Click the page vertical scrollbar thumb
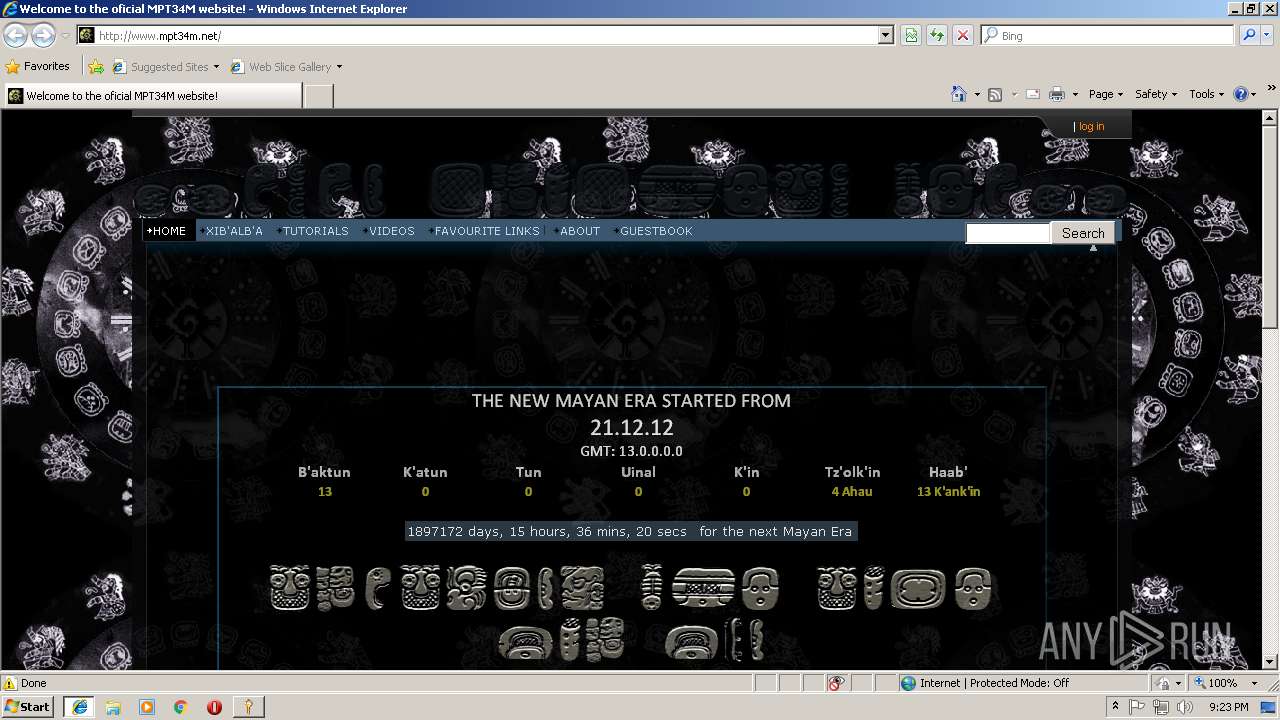The height and width of the screenshot is (720, 1280). (1270, 226)
